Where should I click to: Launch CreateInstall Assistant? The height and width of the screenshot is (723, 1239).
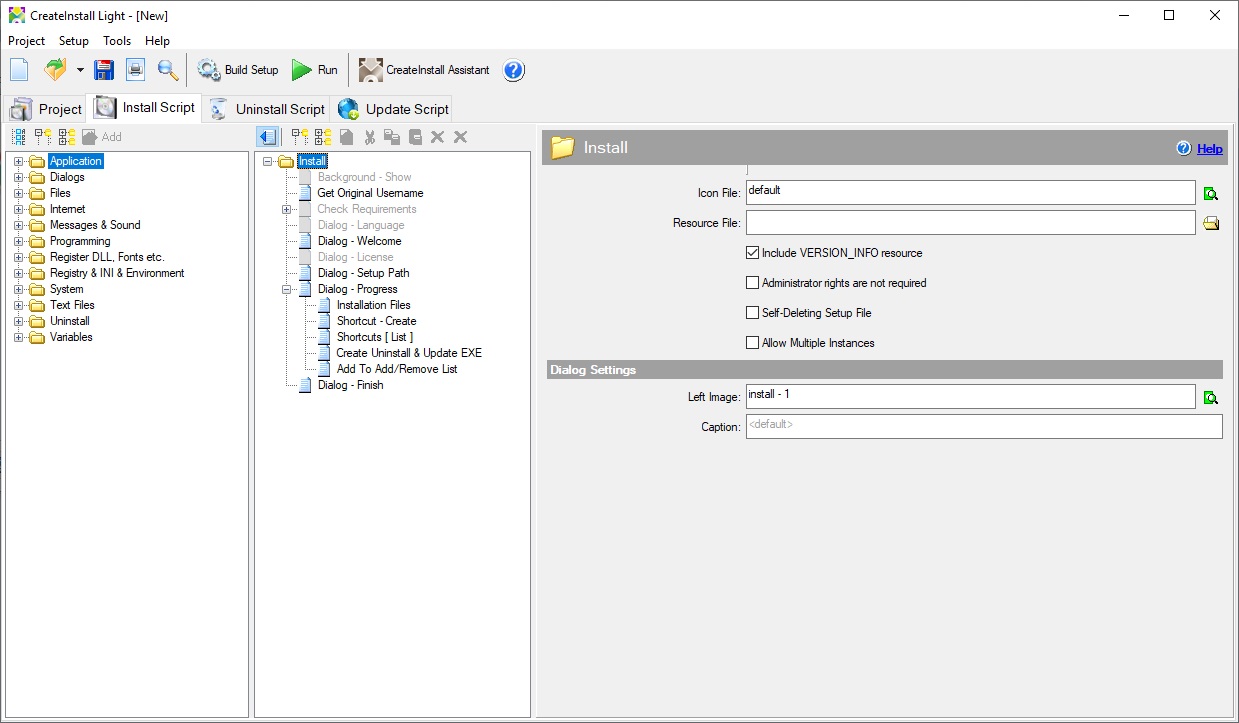click(425, 70)
